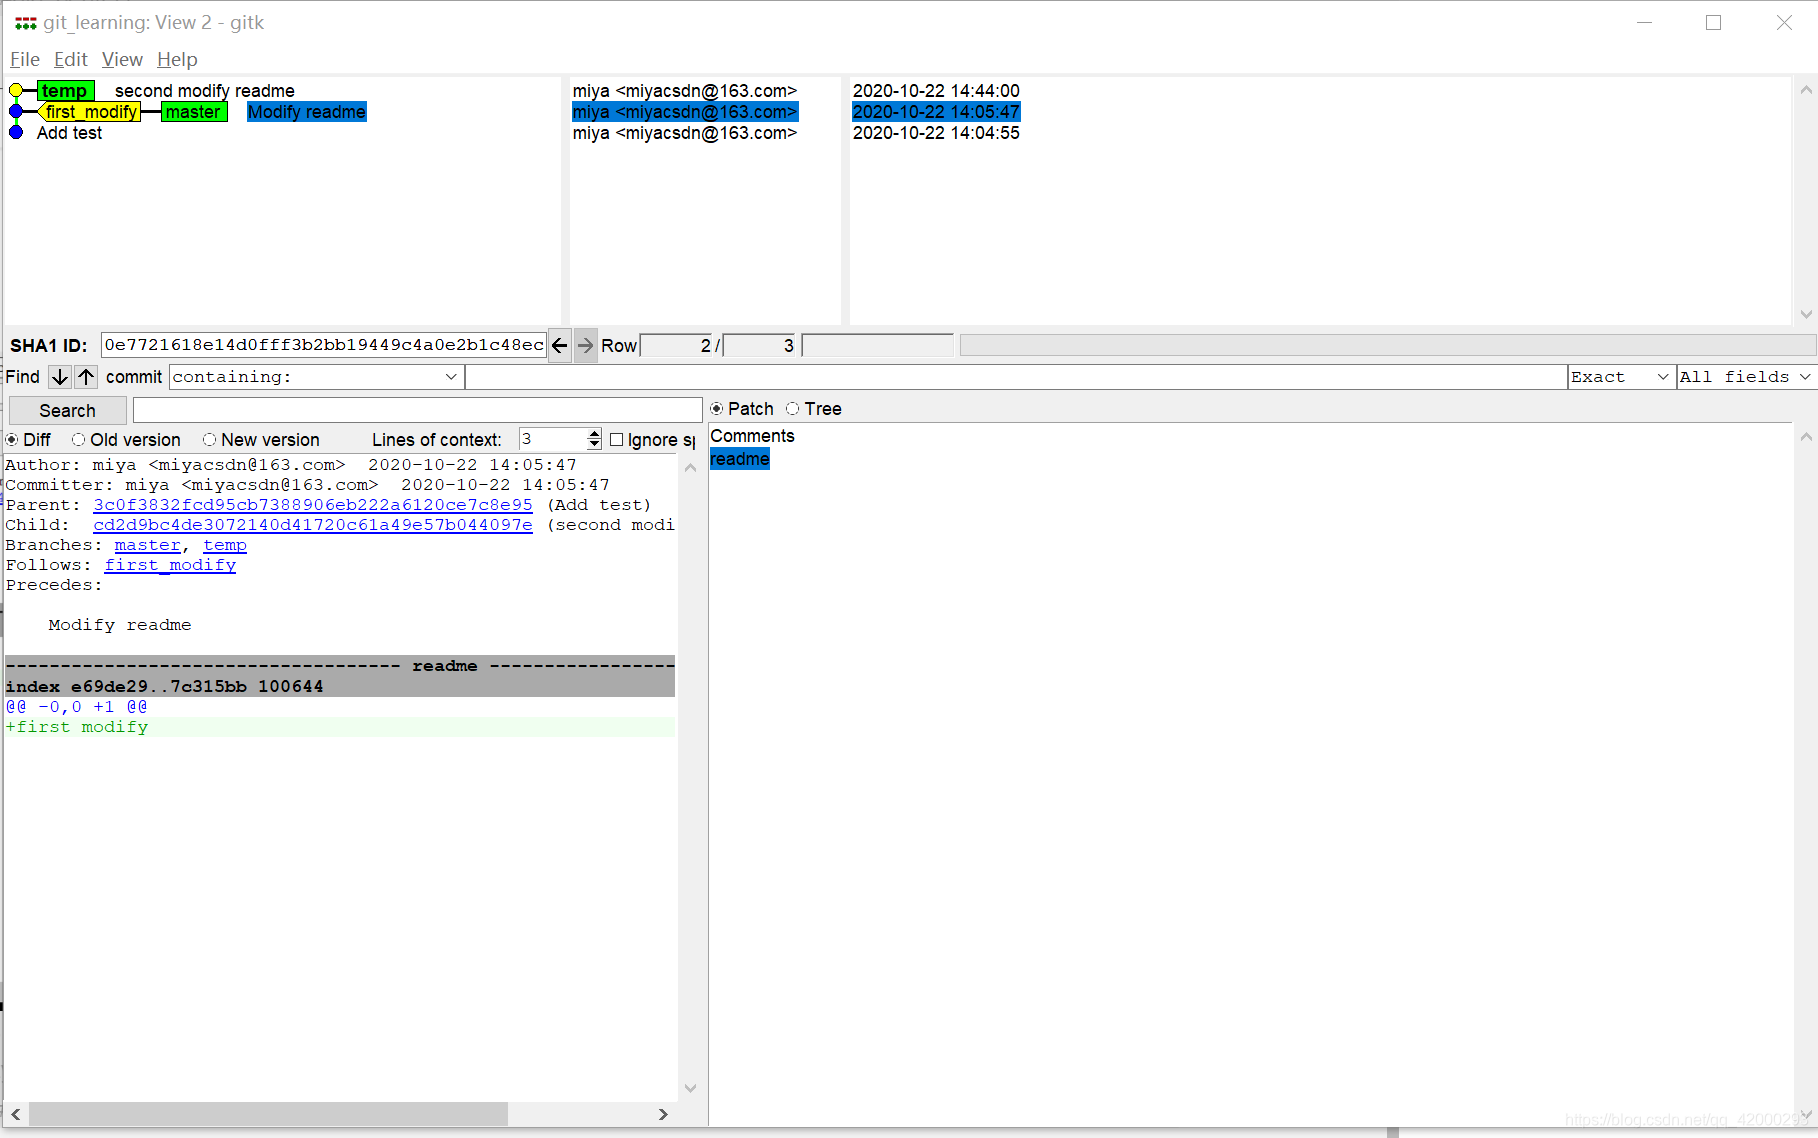Find previous commit with up arrow
Screen dimensions: 1818x1138
[x=87, y=377]
